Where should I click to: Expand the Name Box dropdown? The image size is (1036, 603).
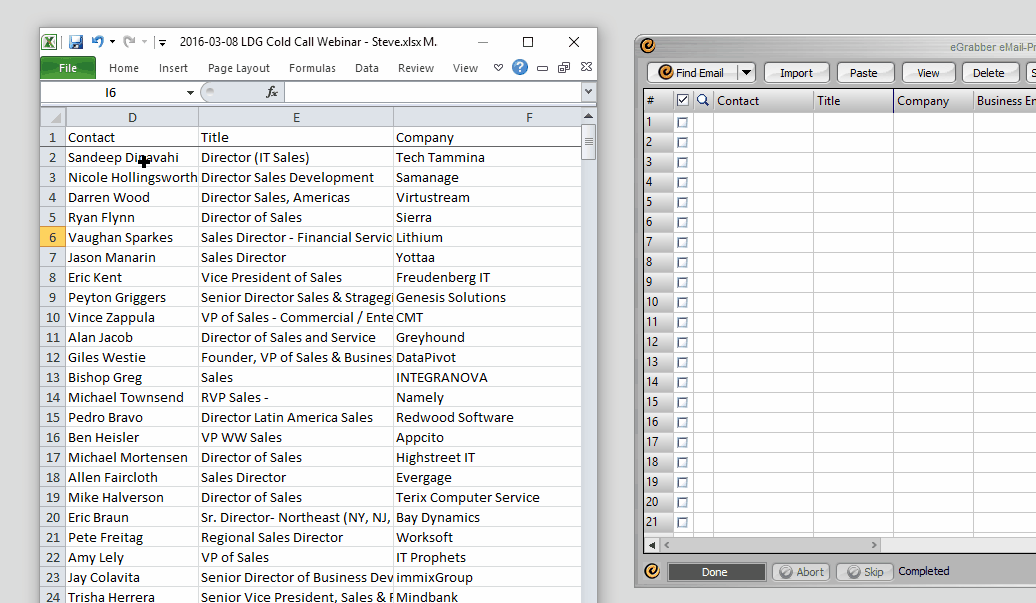[x=190, y=92]
